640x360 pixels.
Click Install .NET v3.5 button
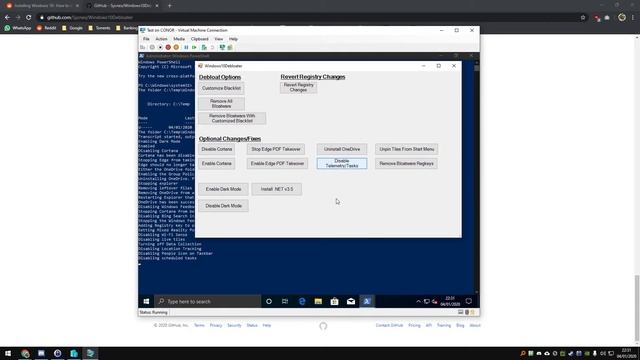tap(277, 189)
